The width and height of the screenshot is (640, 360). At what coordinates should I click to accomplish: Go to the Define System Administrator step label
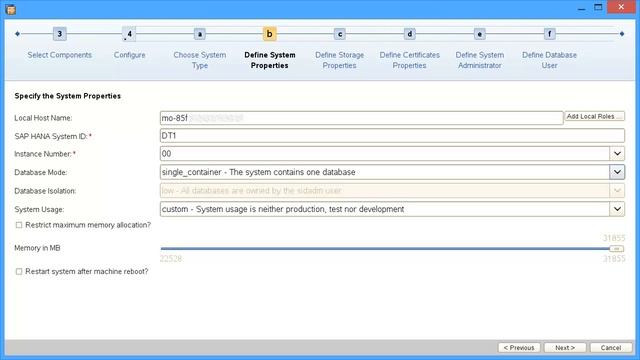point(480,60)
